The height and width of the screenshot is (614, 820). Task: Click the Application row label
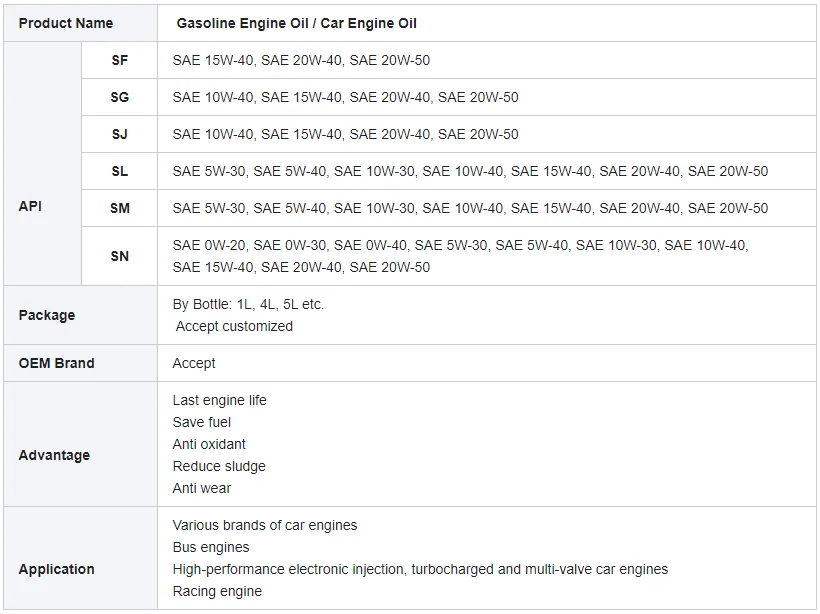(x=56, y=569)
